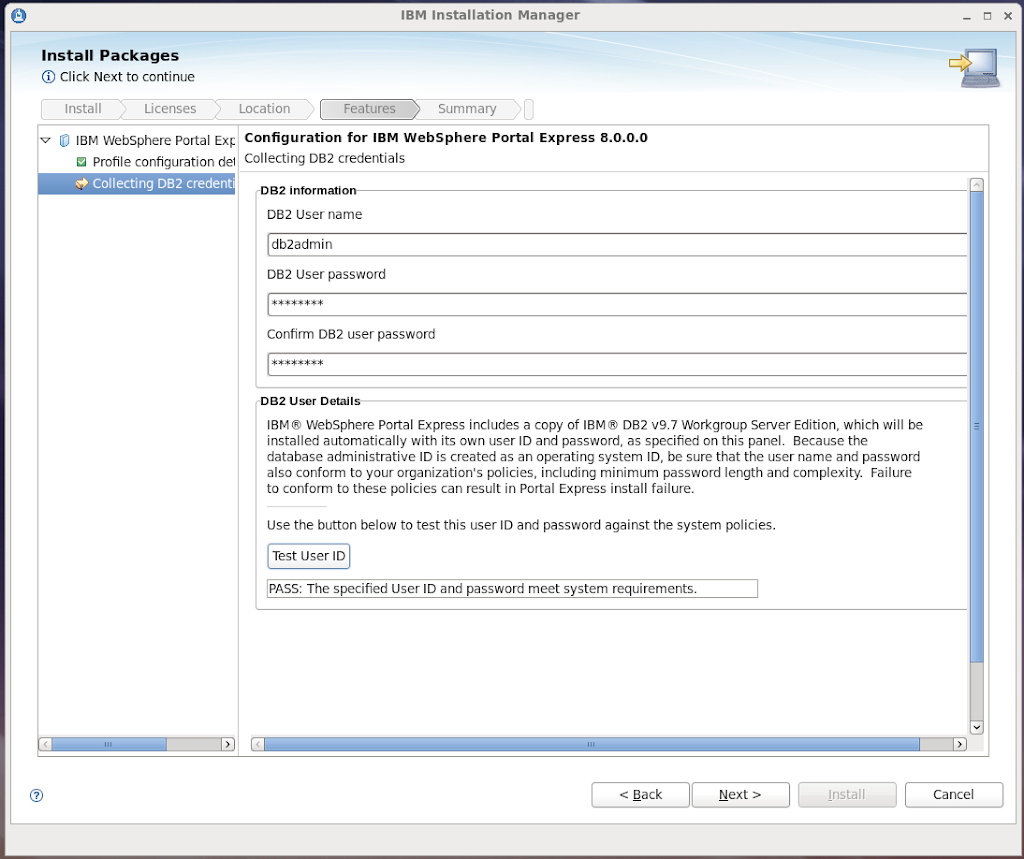This screenshot has width=1024, height=859.
Task: Click the vertical scrollbar down arrow
Action: 976,727
